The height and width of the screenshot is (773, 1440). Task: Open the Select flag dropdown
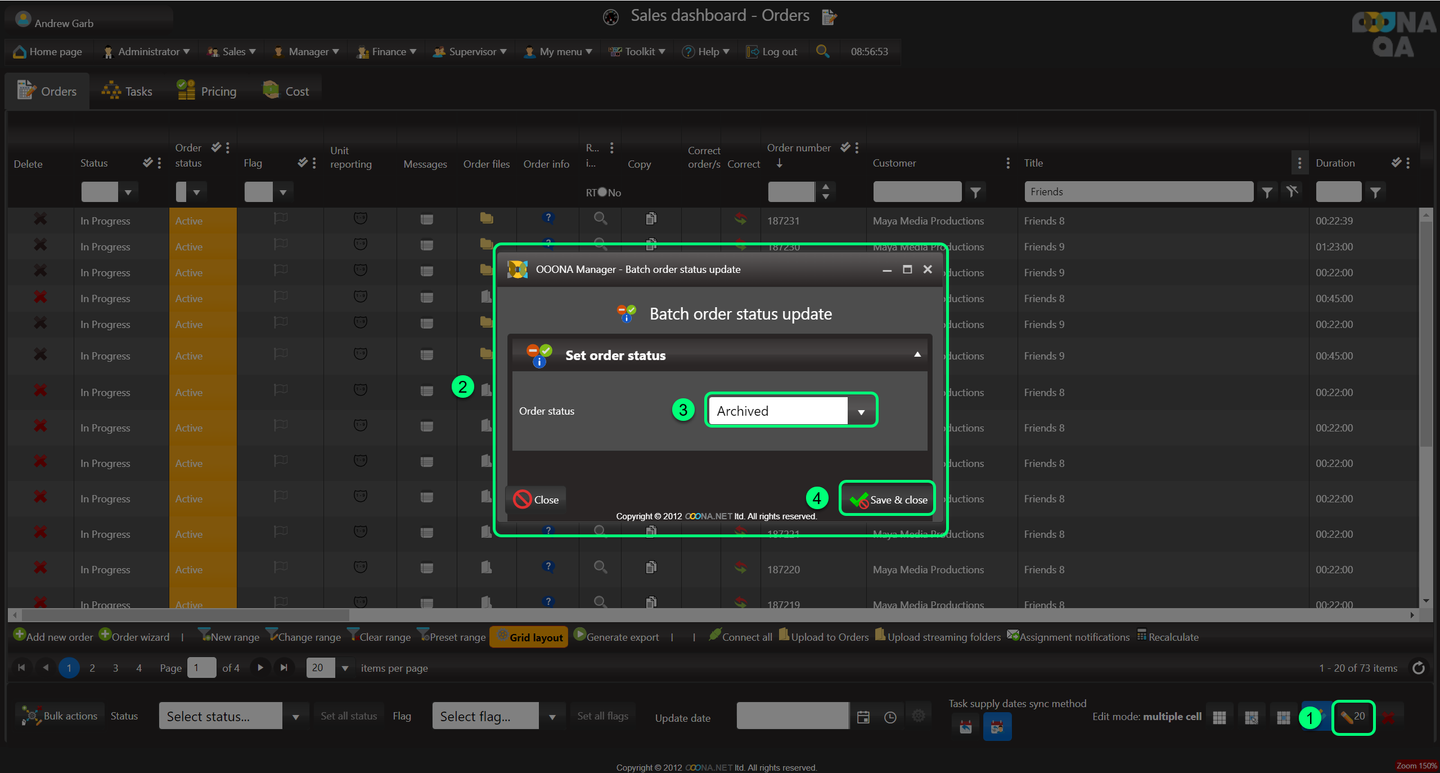tap(552, 716)
